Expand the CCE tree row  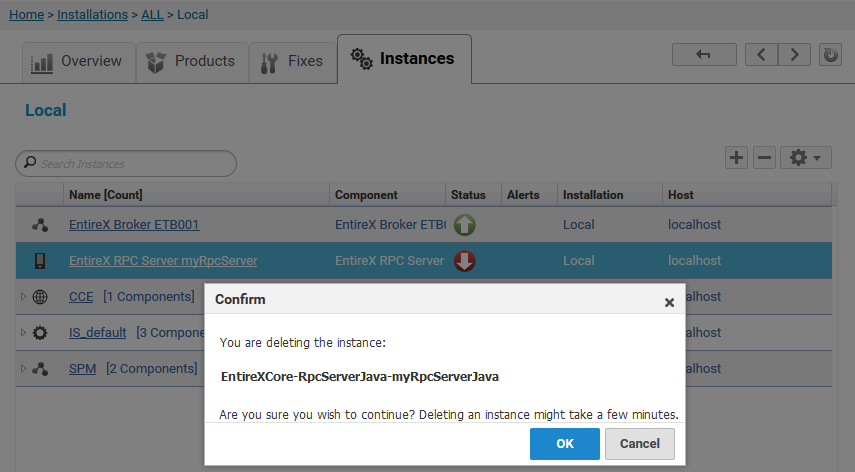[23, 296]
